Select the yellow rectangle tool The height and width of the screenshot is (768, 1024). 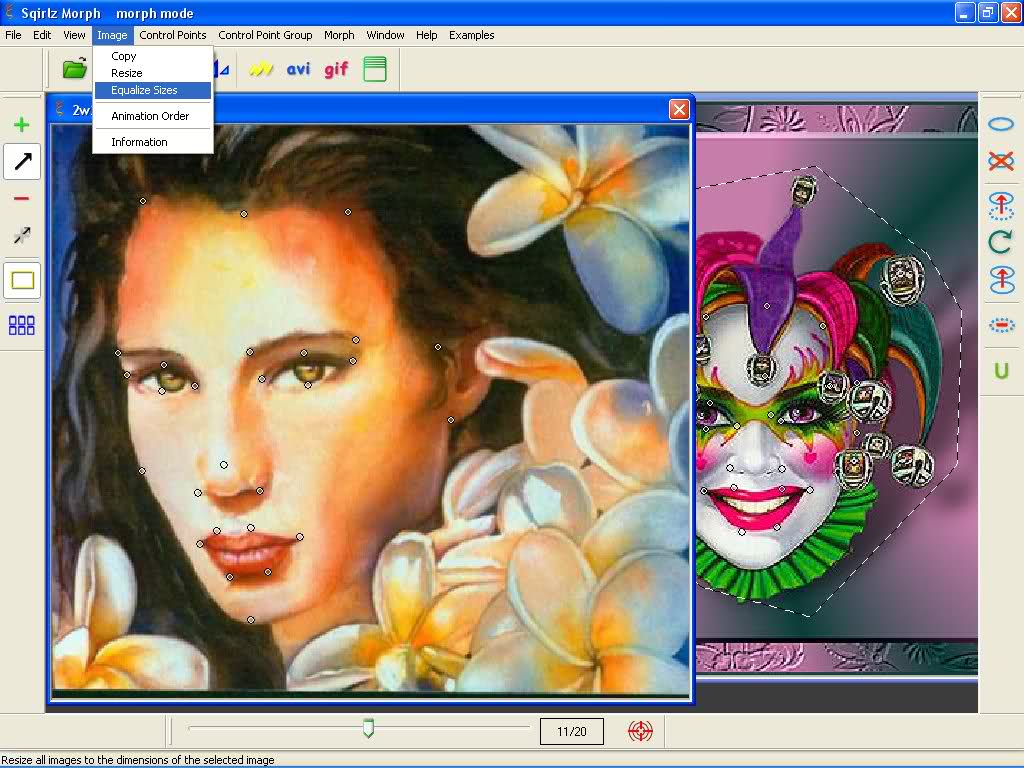click(22, 281)
